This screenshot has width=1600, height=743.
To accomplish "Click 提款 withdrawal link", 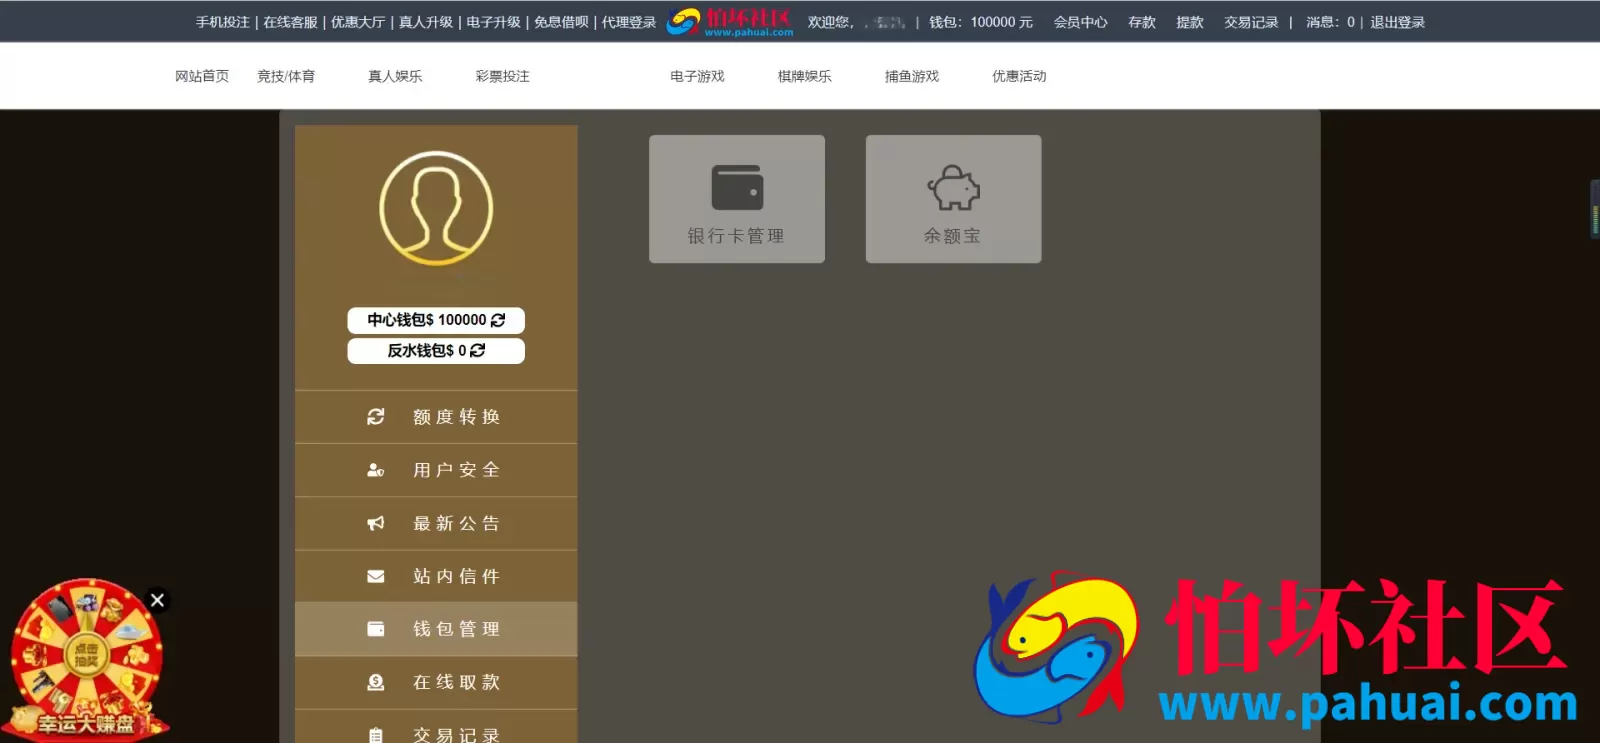I will point(1190,22).
